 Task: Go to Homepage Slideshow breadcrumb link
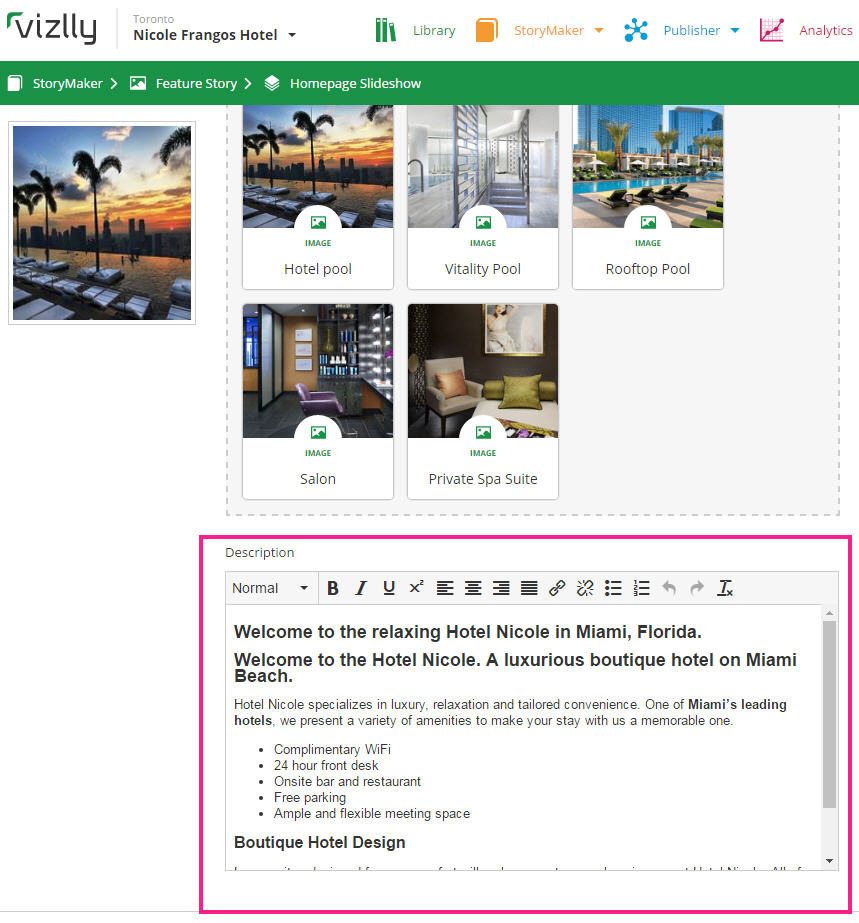coord(355,84)
